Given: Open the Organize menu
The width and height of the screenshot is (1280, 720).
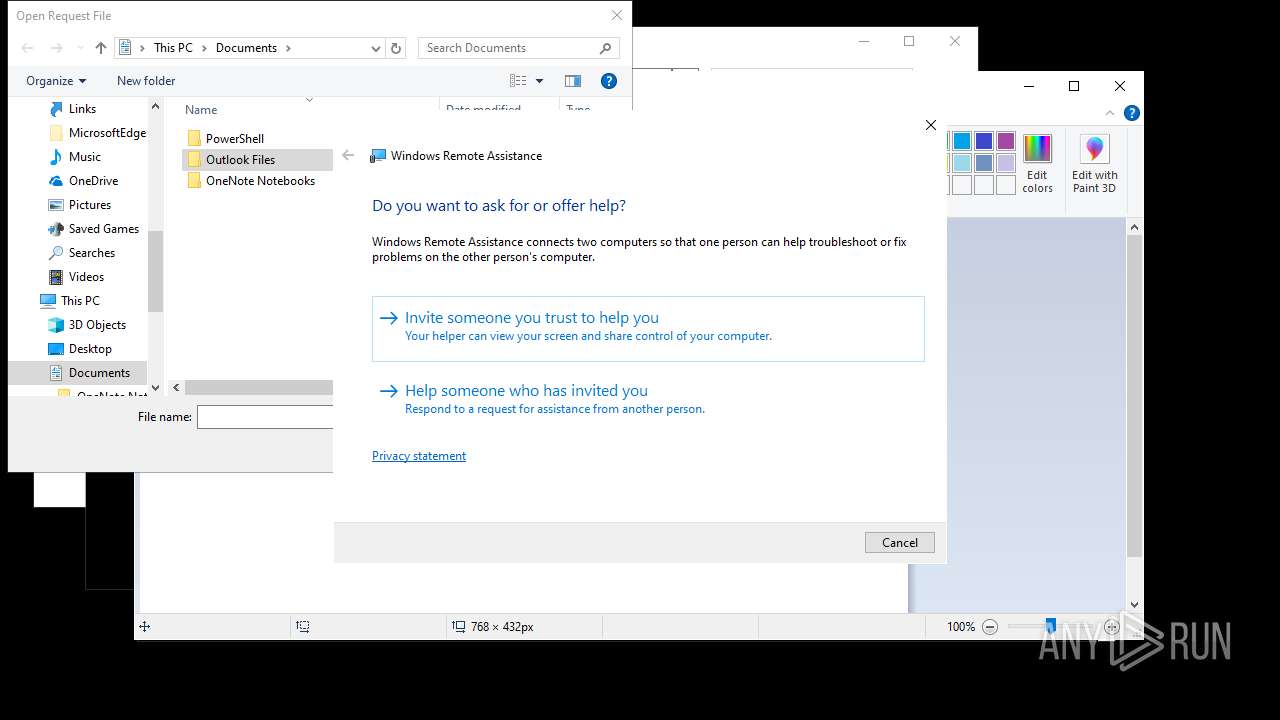Looking at the screenshot, I should [x=56, y=81].
